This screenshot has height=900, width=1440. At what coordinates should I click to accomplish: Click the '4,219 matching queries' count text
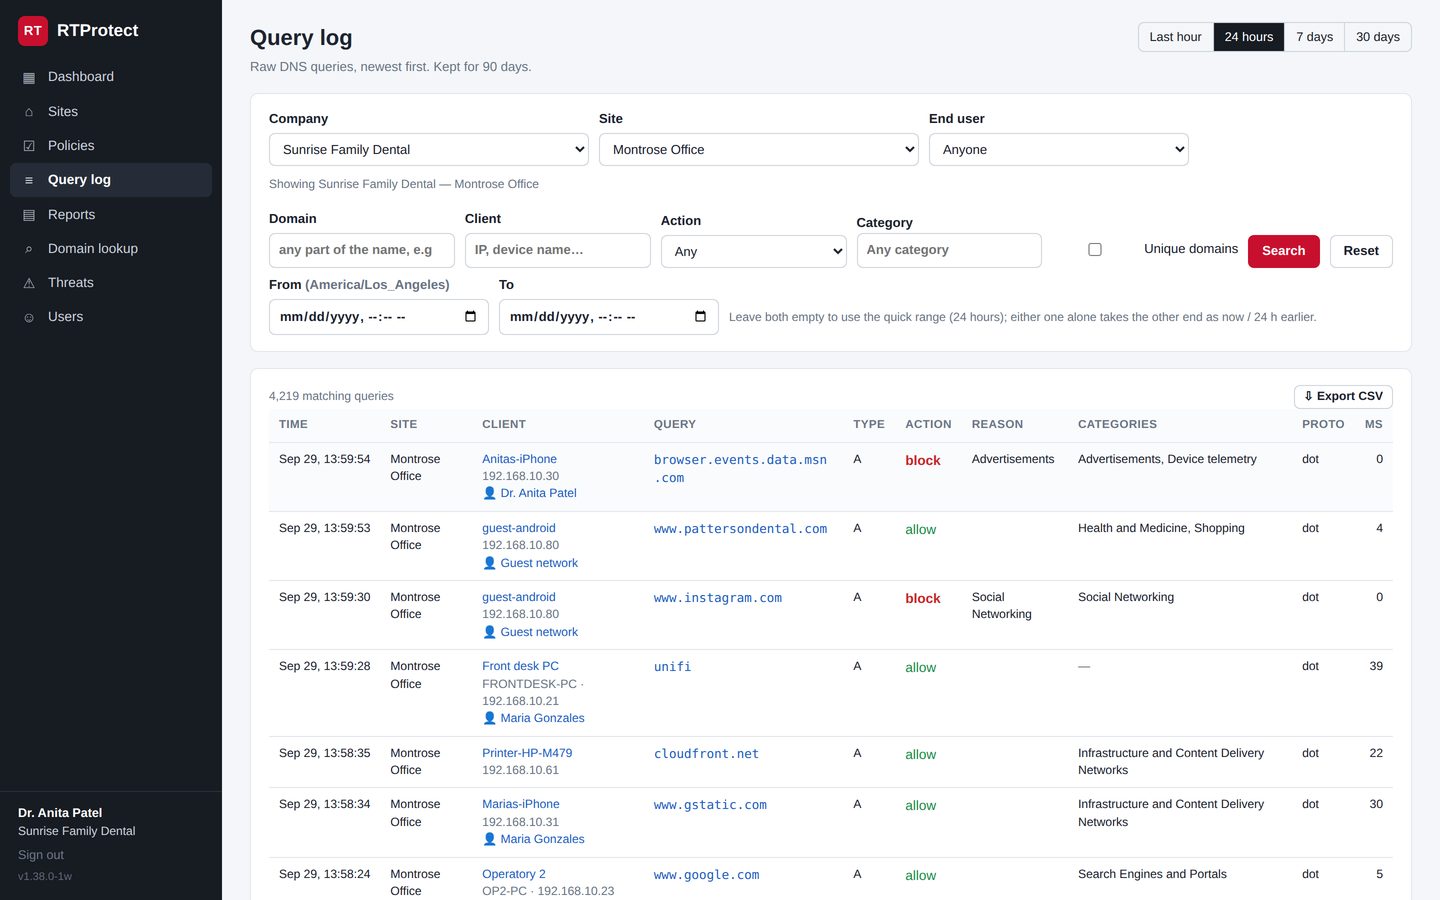(x=331, y=396)
